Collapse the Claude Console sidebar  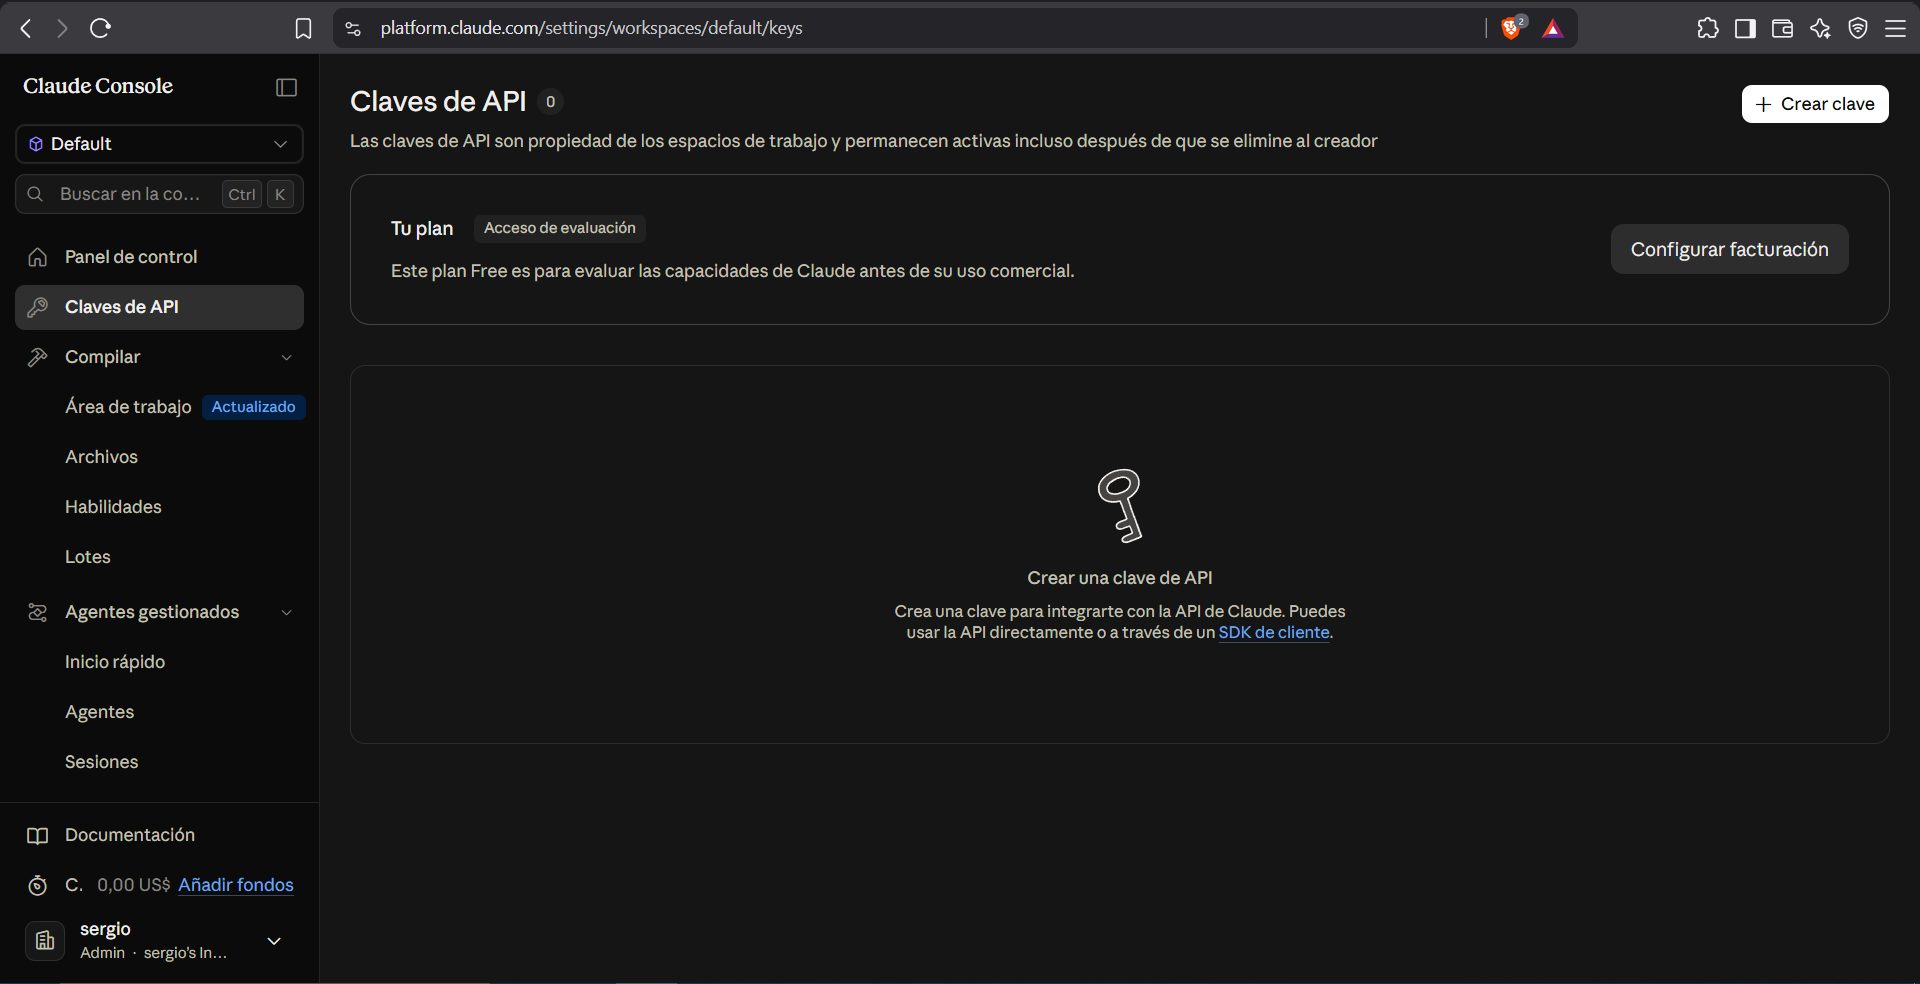point(287,87)
